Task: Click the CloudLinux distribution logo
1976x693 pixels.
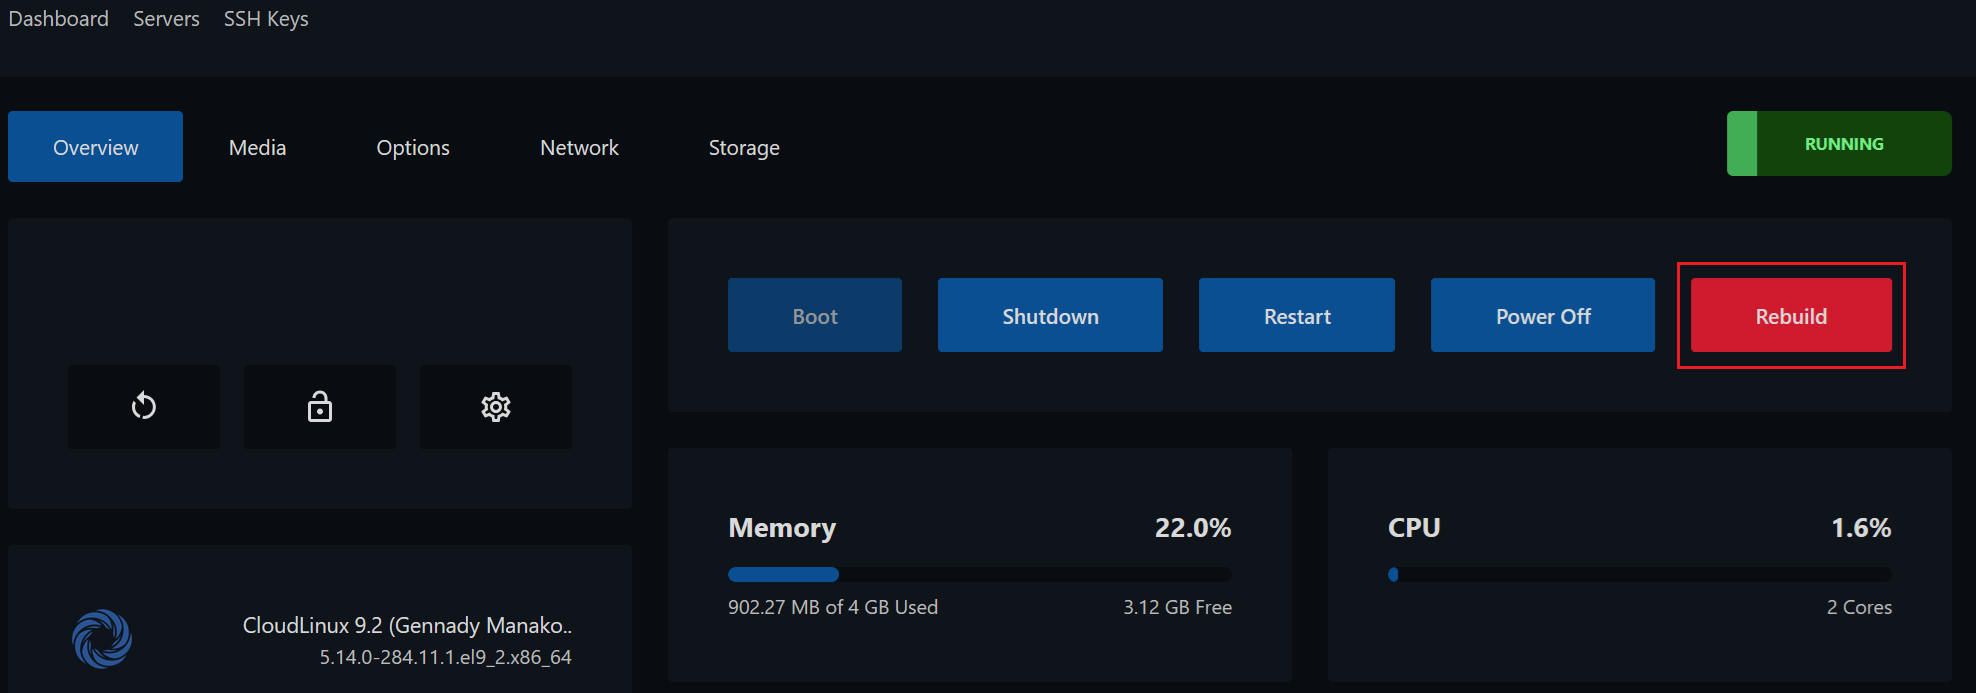Action: [103, 638]
